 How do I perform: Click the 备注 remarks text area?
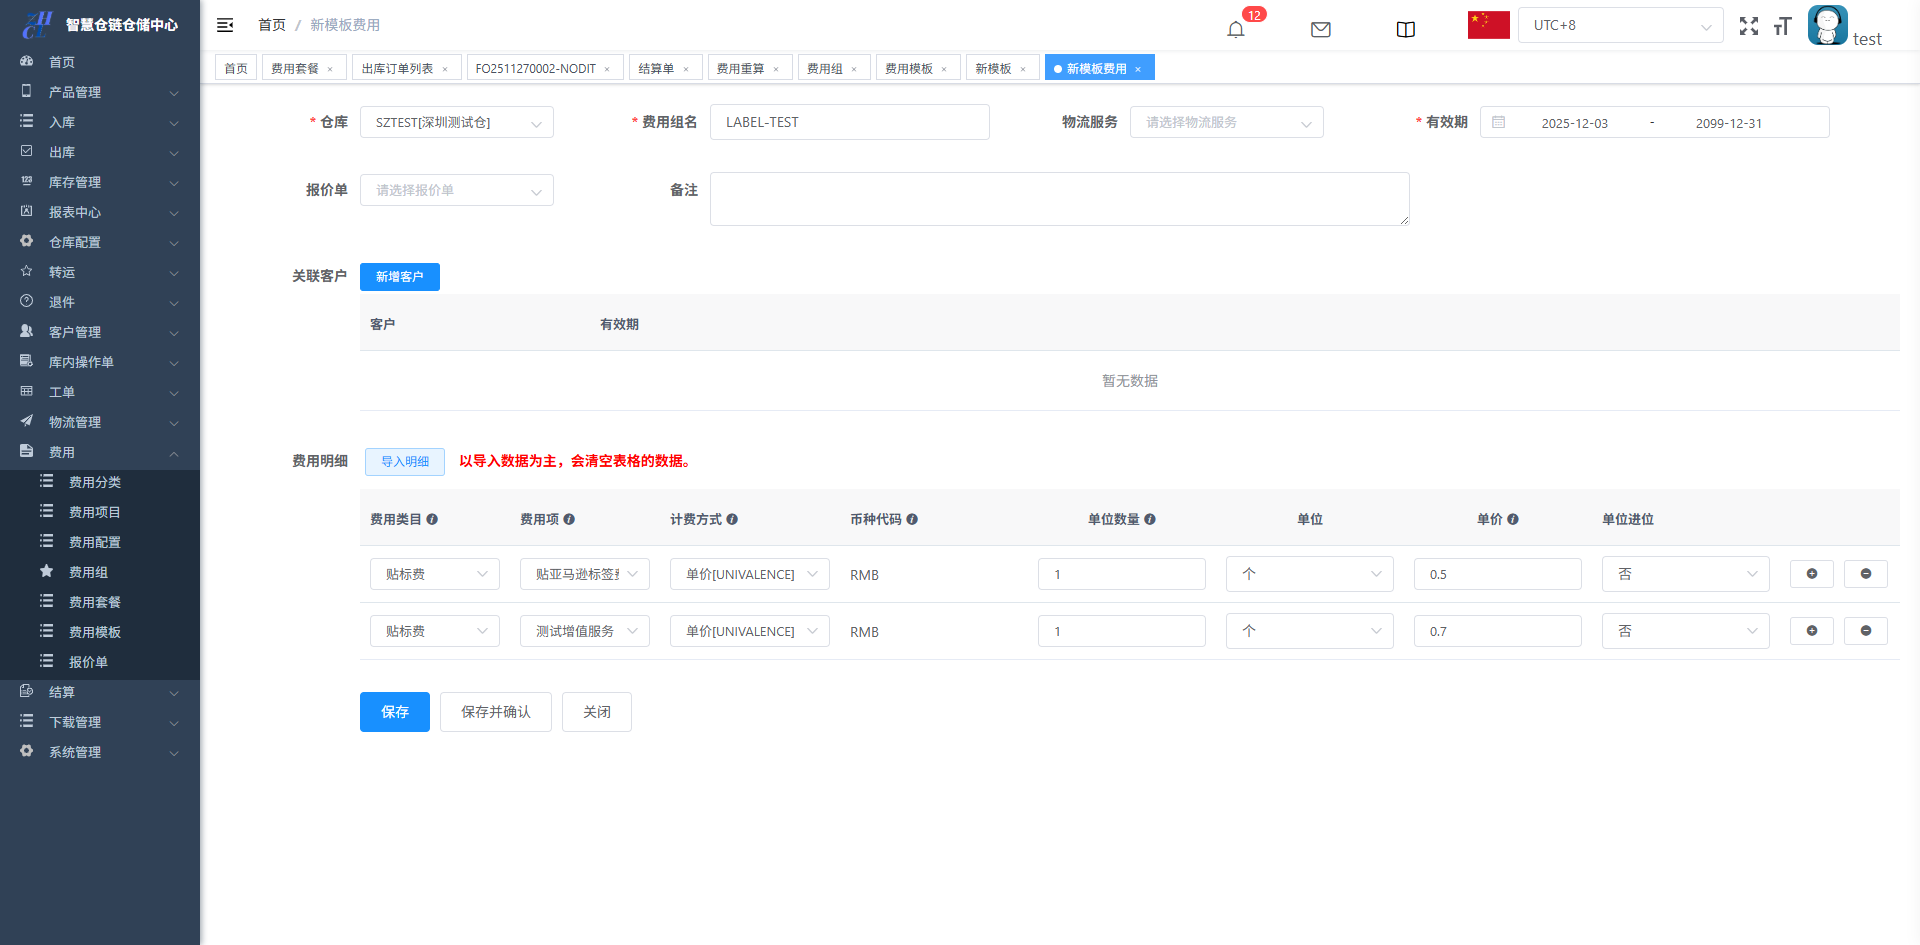click(1059, 199)
